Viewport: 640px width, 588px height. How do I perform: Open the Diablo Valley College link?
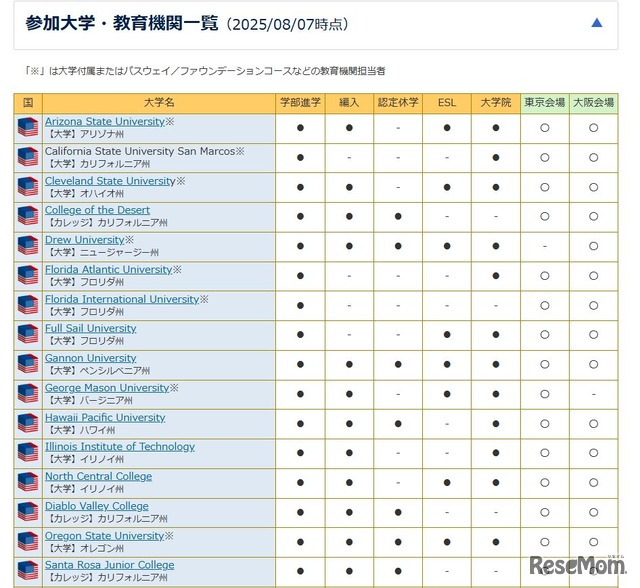97,506
